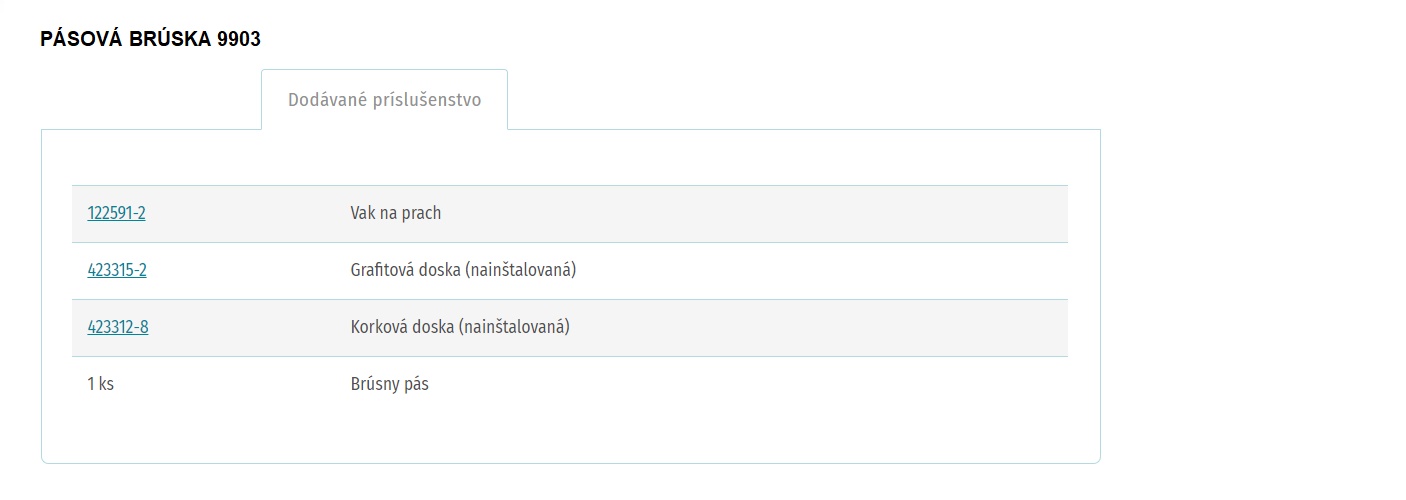Click the word príslušenstvo on the tab
This screenshot has width=1406, height=500.
[431, 101]
